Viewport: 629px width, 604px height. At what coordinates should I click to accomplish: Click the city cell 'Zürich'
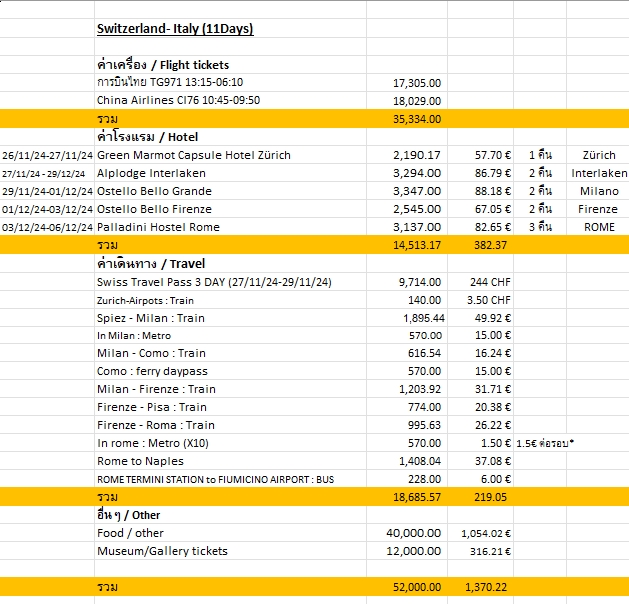599,155
